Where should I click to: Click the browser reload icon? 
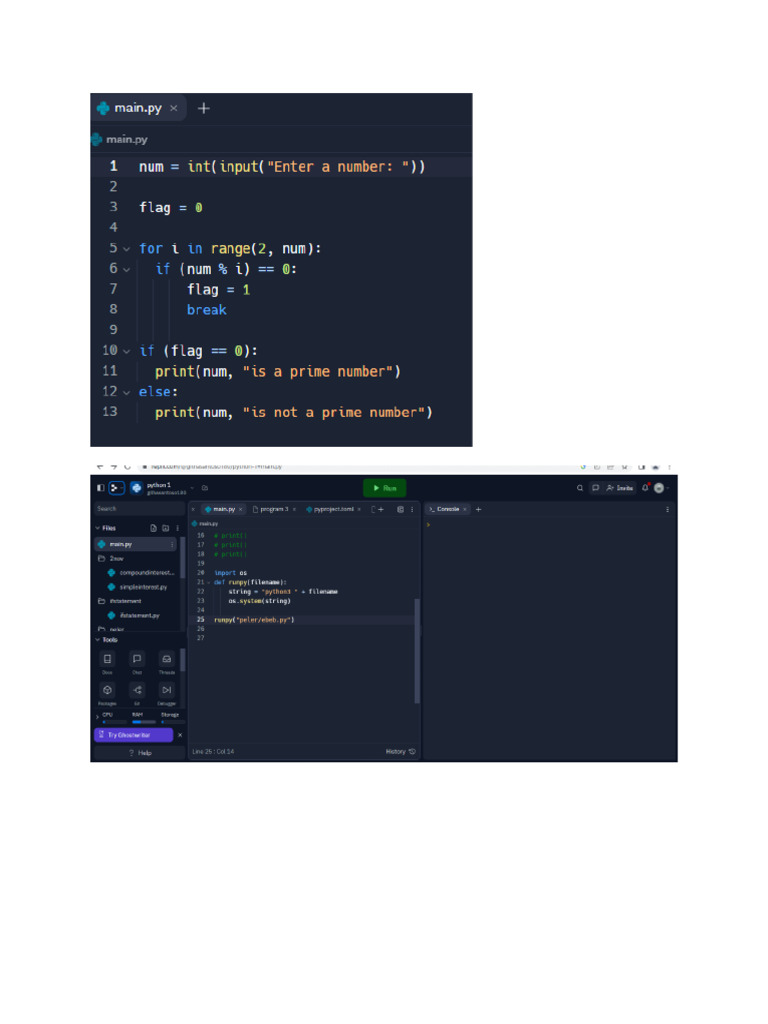pyautogui.click(x=127, y=467)
